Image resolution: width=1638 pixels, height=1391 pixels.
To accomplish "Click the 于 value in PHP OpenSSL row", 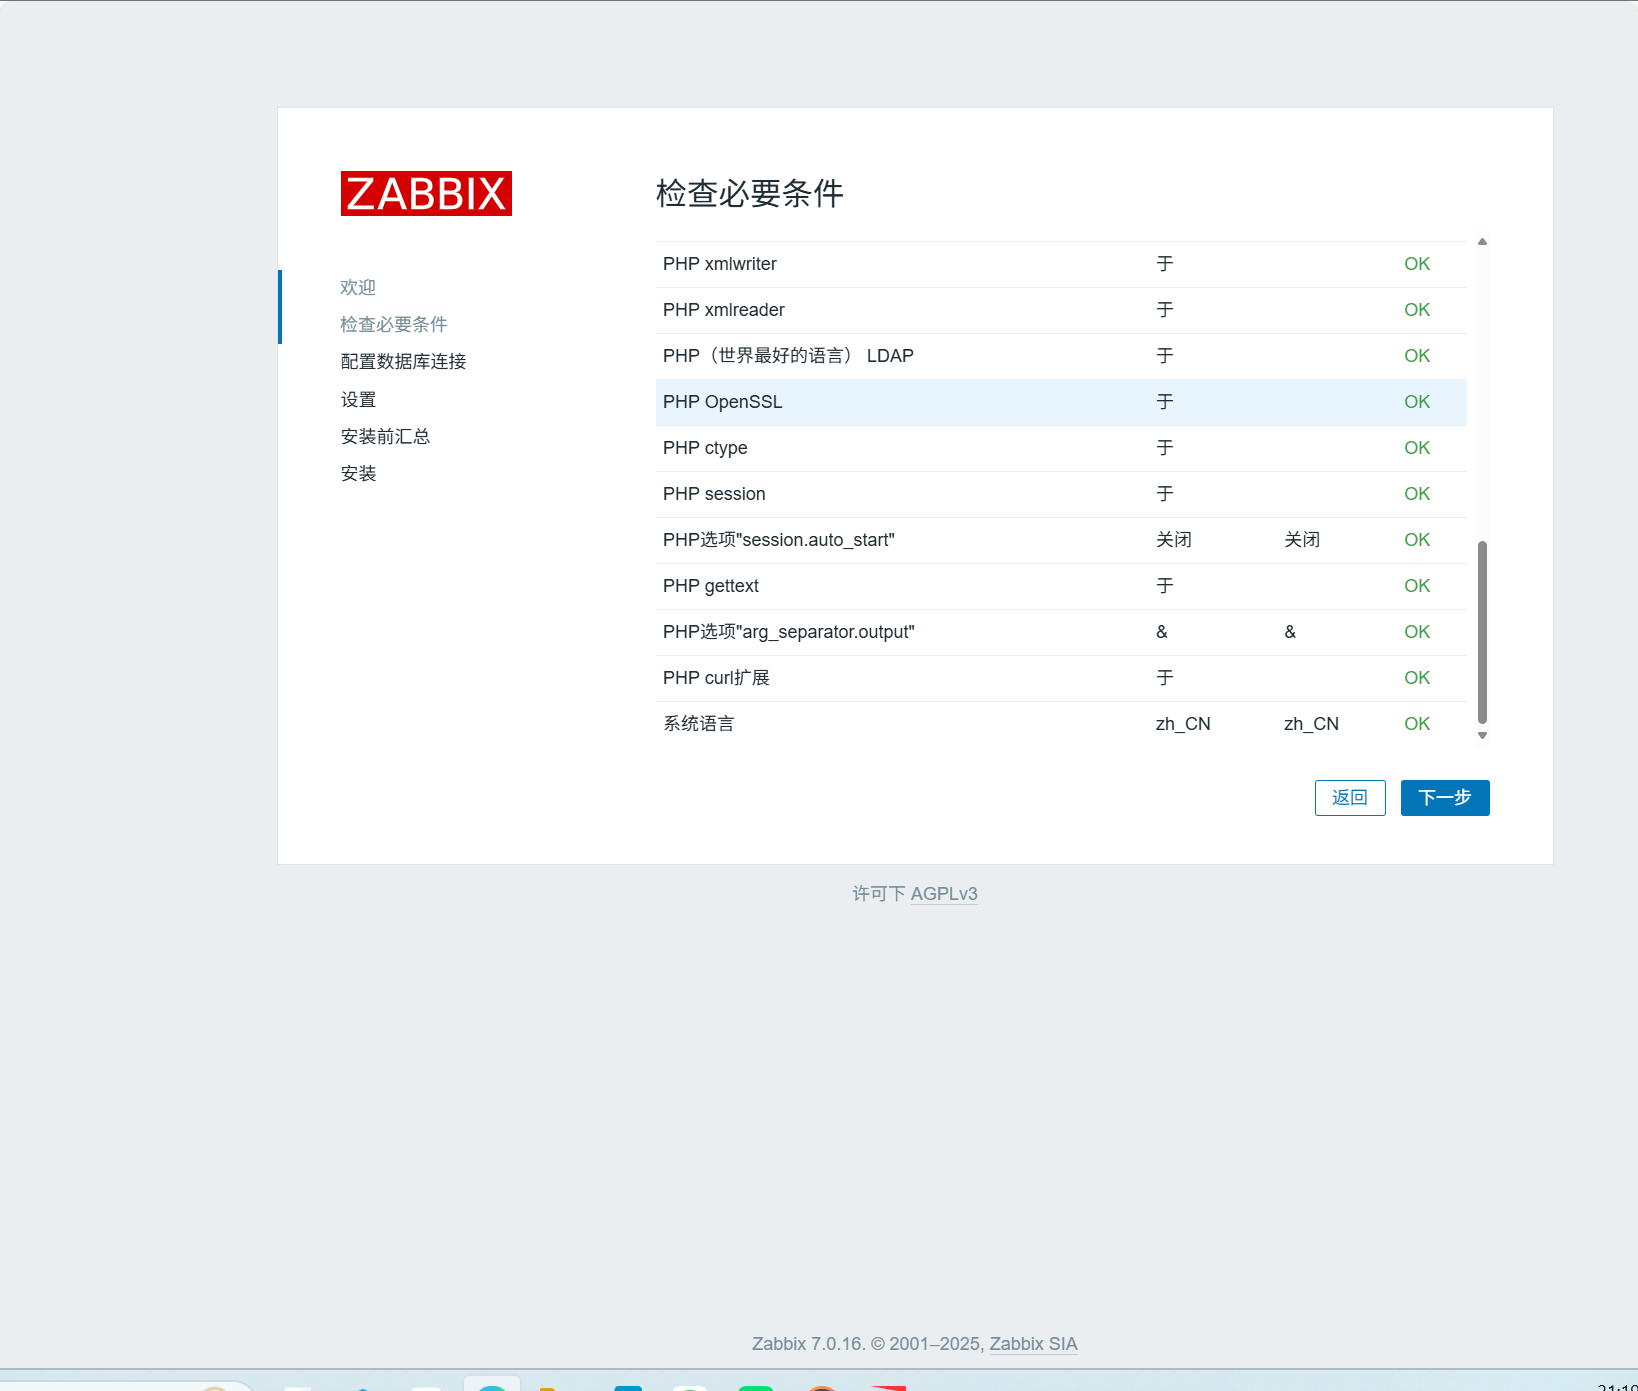I will tap(1165, 402).
